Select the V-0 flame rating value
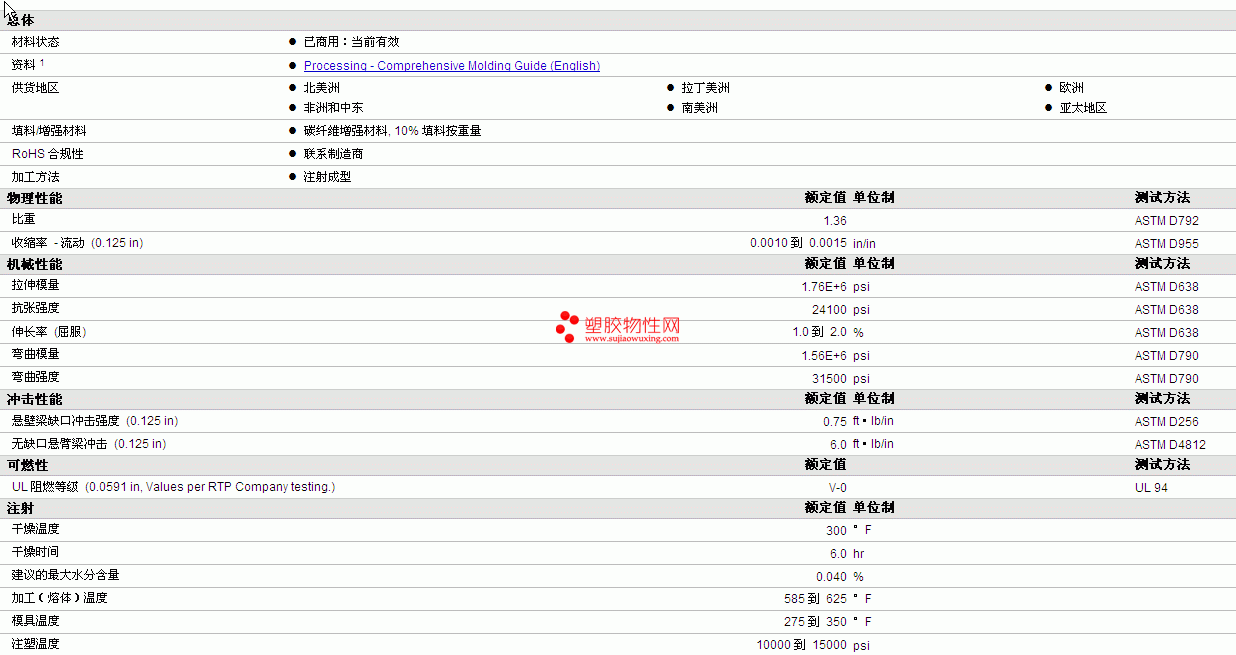The width and height of the screenshot is (1236, 655). (838, 488)
